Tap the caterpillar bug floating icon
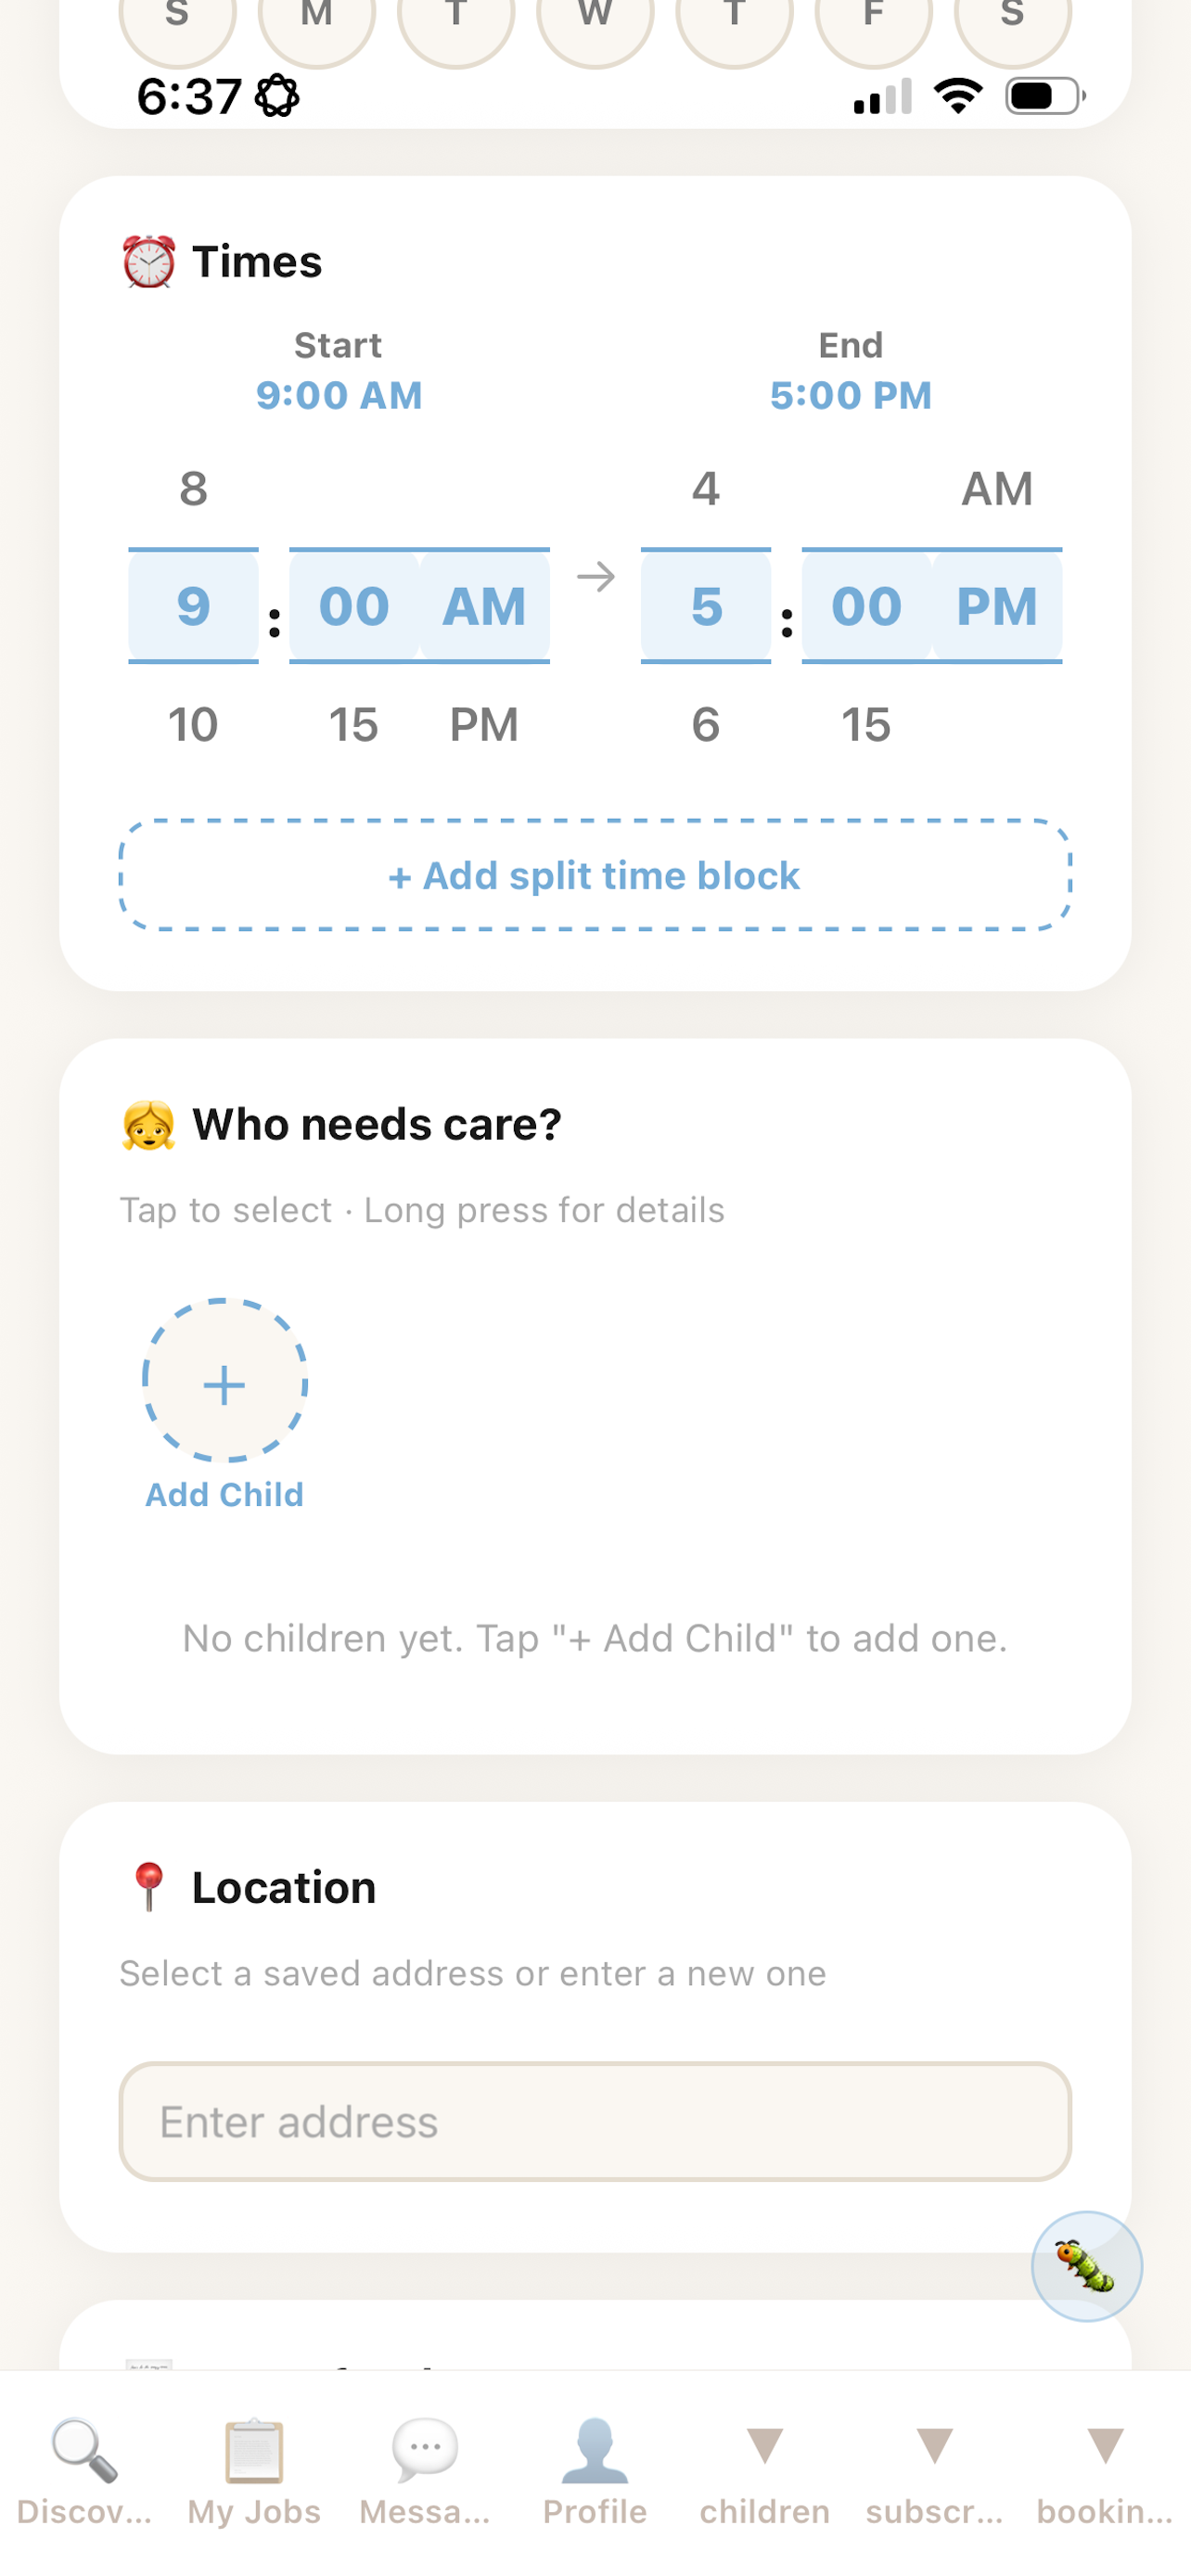Screen dimensions: 1191x2576 1087,2265
